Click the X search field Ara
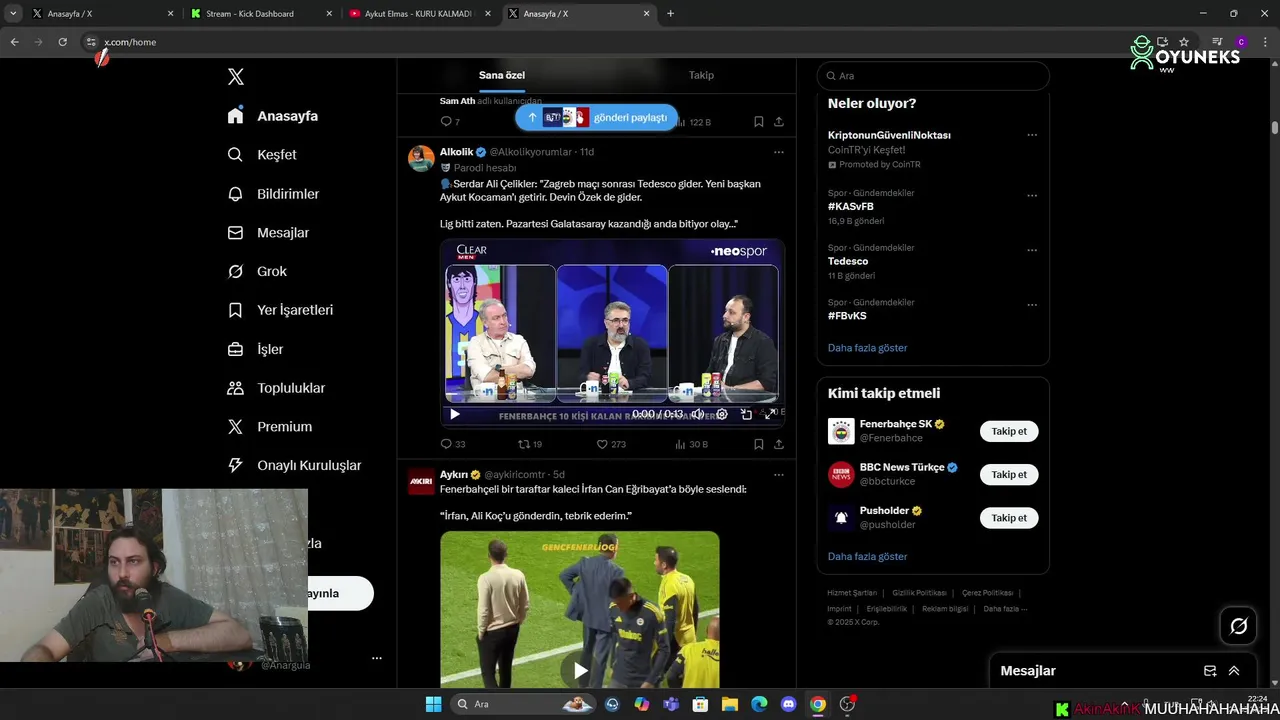Viewport: 1280px width, 720px height. click(933, 76)
